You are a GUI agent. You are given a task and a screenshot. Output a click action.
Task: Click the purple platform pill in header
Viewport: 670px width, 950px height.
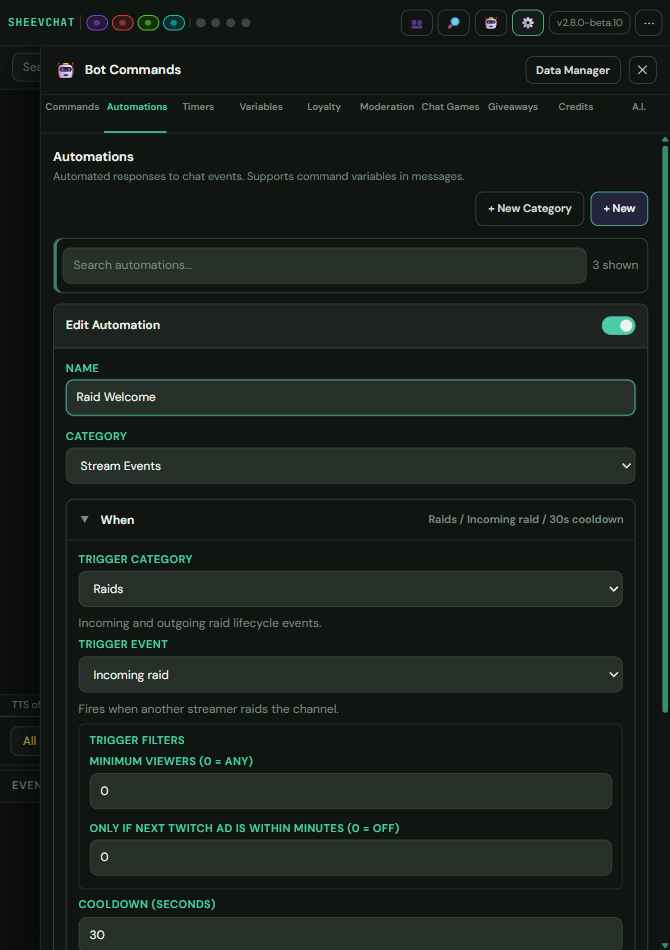pyautogui.click(x=97, y=23)
